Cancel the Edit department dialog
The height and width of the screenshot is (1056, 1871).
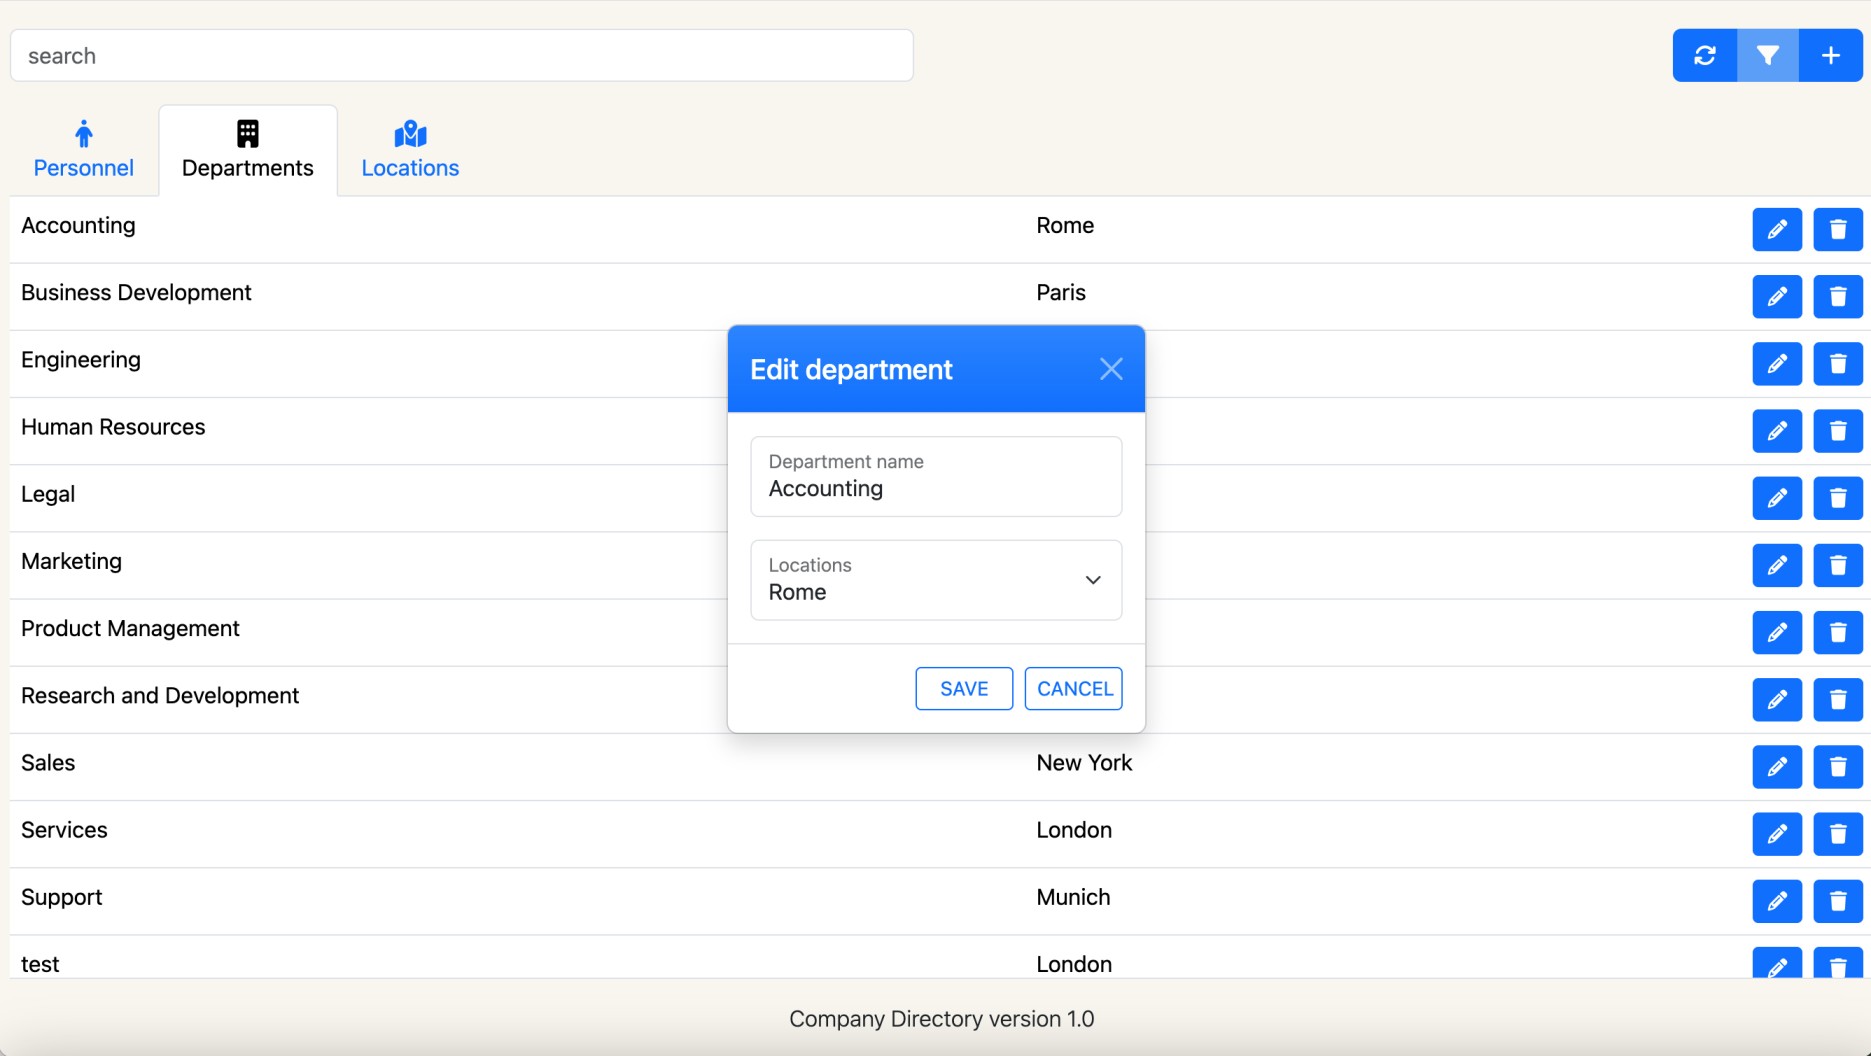pos(1073,689)
